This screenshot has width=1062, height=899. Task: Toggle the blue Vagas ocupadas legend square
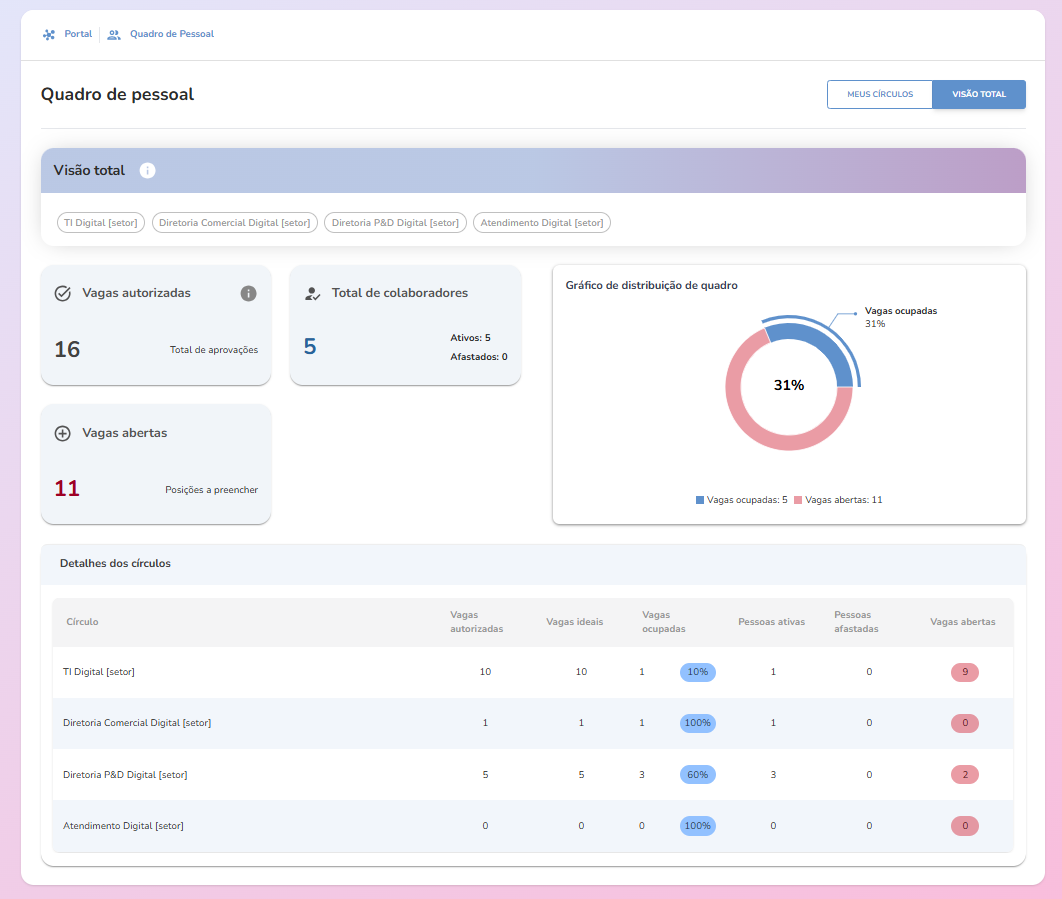(700, 499)
